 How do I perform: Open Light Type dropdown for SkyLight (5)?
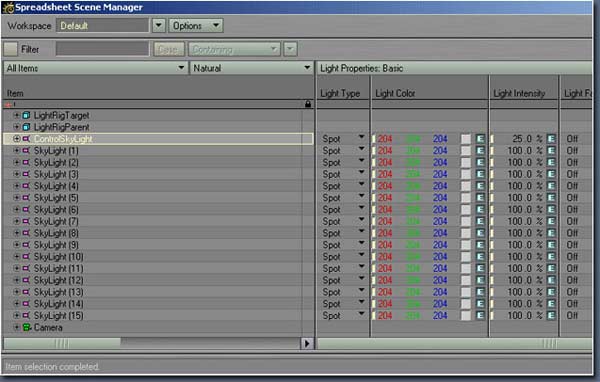pos(361,196)
